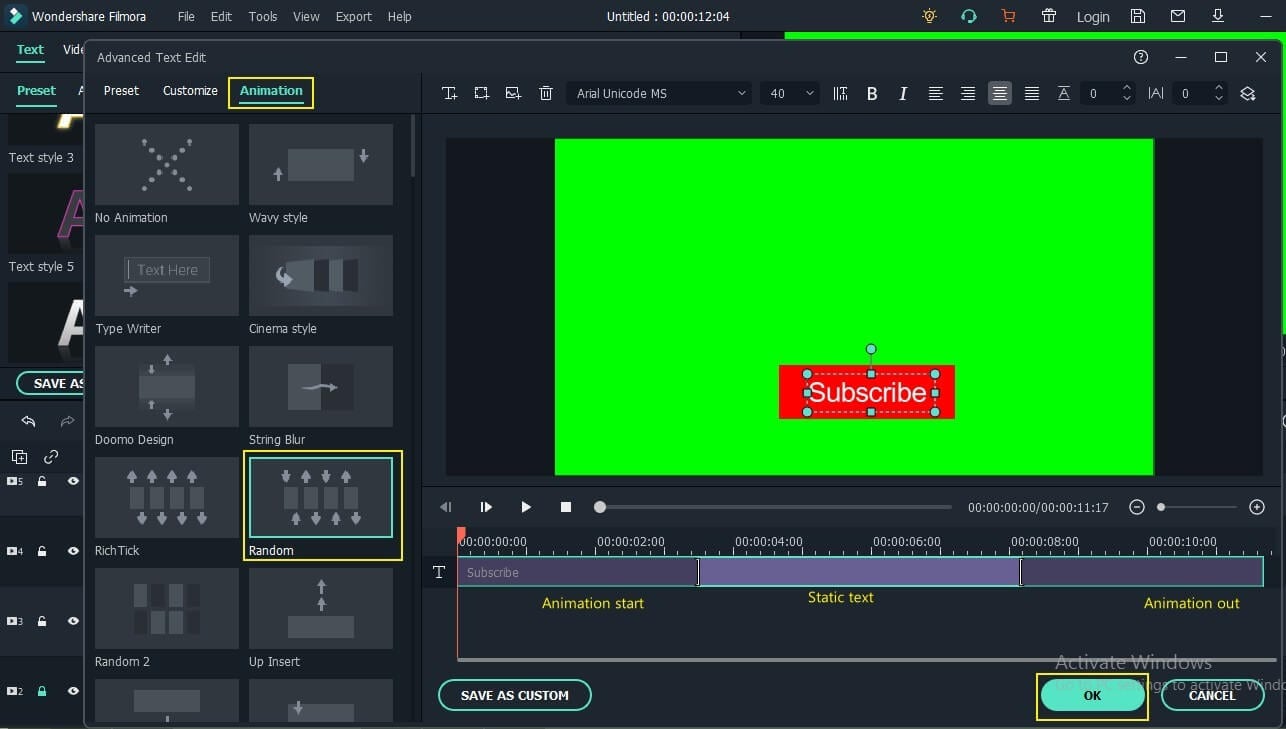The height and width of the screenshot is (729, 1286).
Task: Click the CANCEL button
Action: click(x=1212, y=695)
